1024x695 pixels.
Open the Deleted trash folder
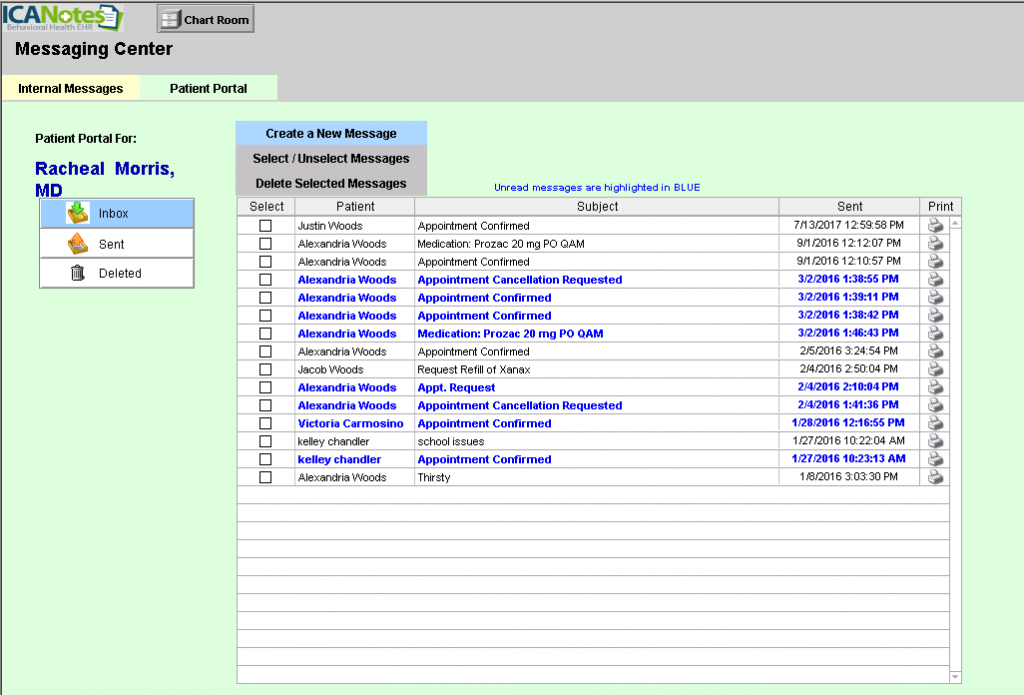(x=117, y=273)
